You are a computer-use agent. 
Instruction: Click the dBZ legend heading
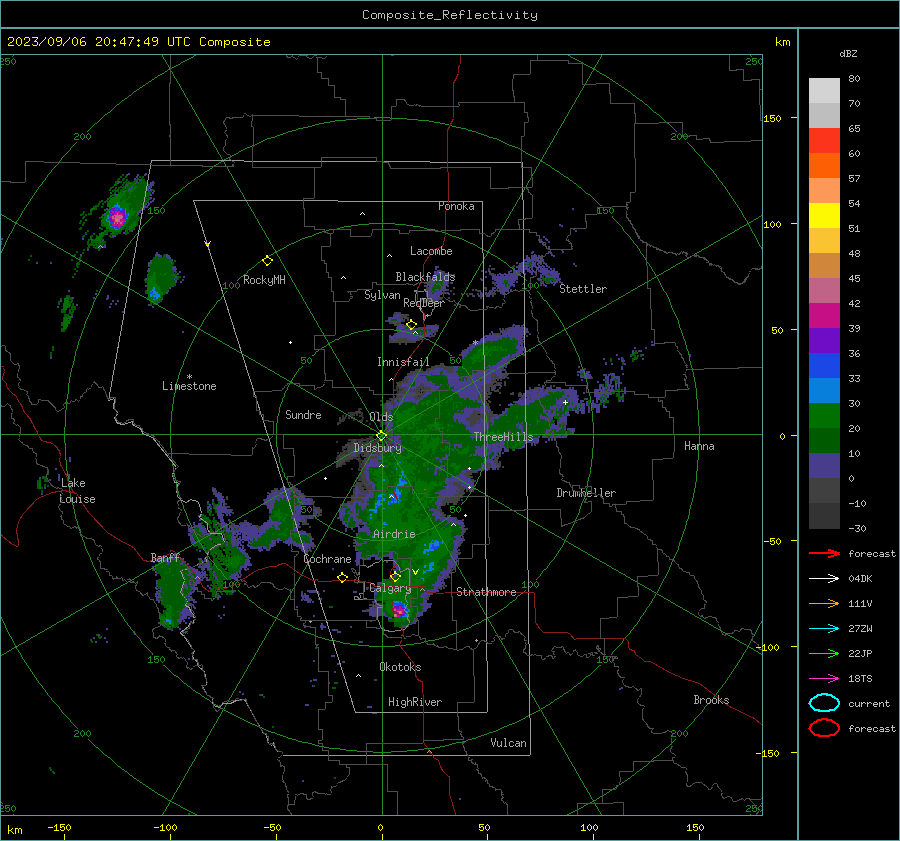click(x=848, y=53)
